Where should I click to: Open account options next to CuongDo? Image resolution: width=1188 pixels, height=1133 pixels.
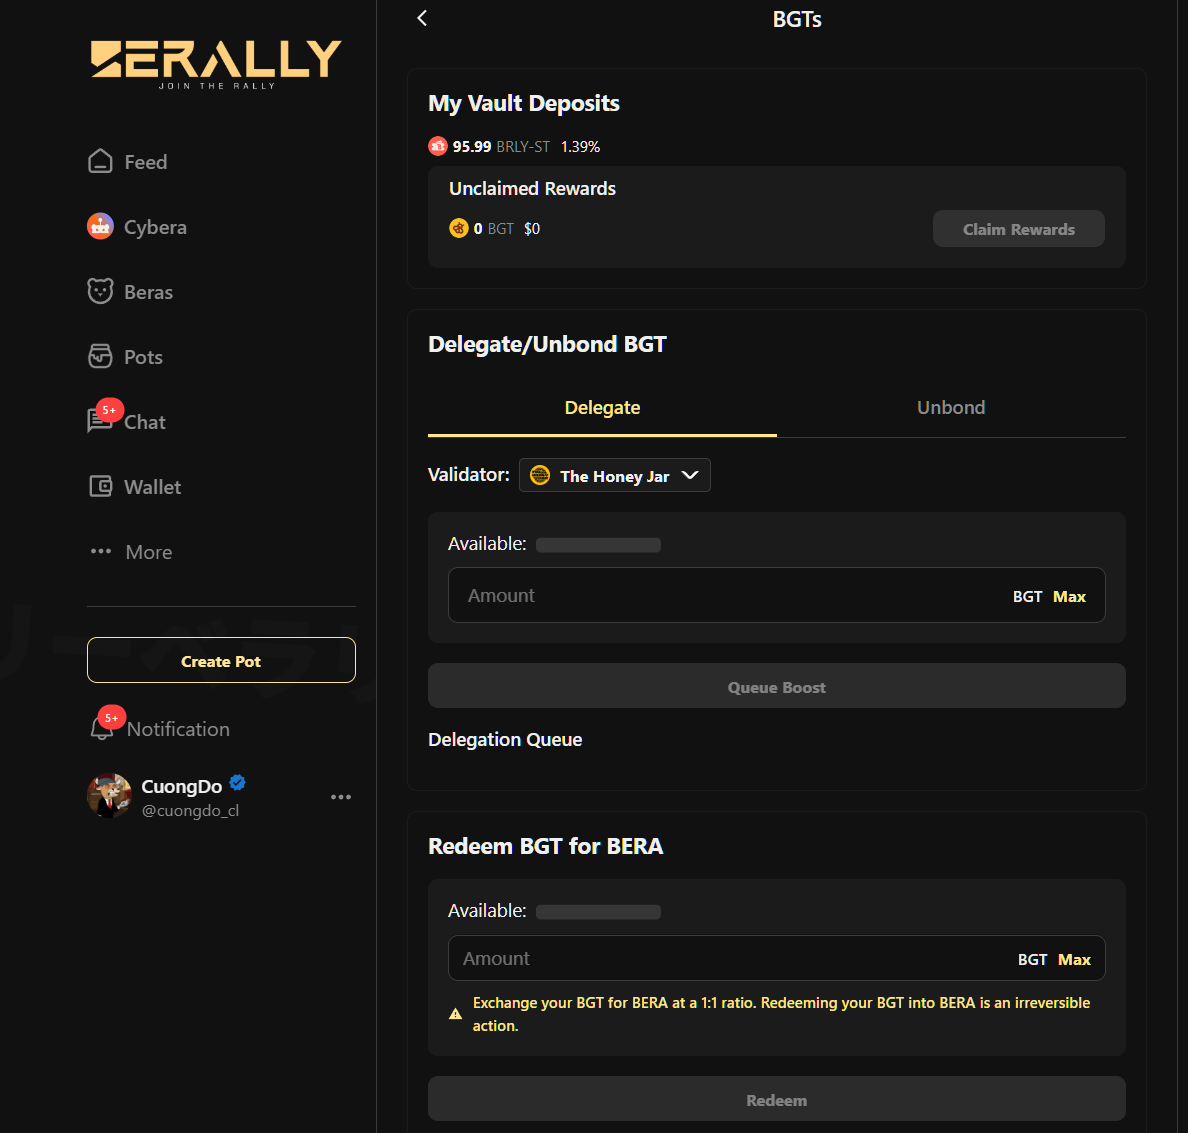click(340, 797)
